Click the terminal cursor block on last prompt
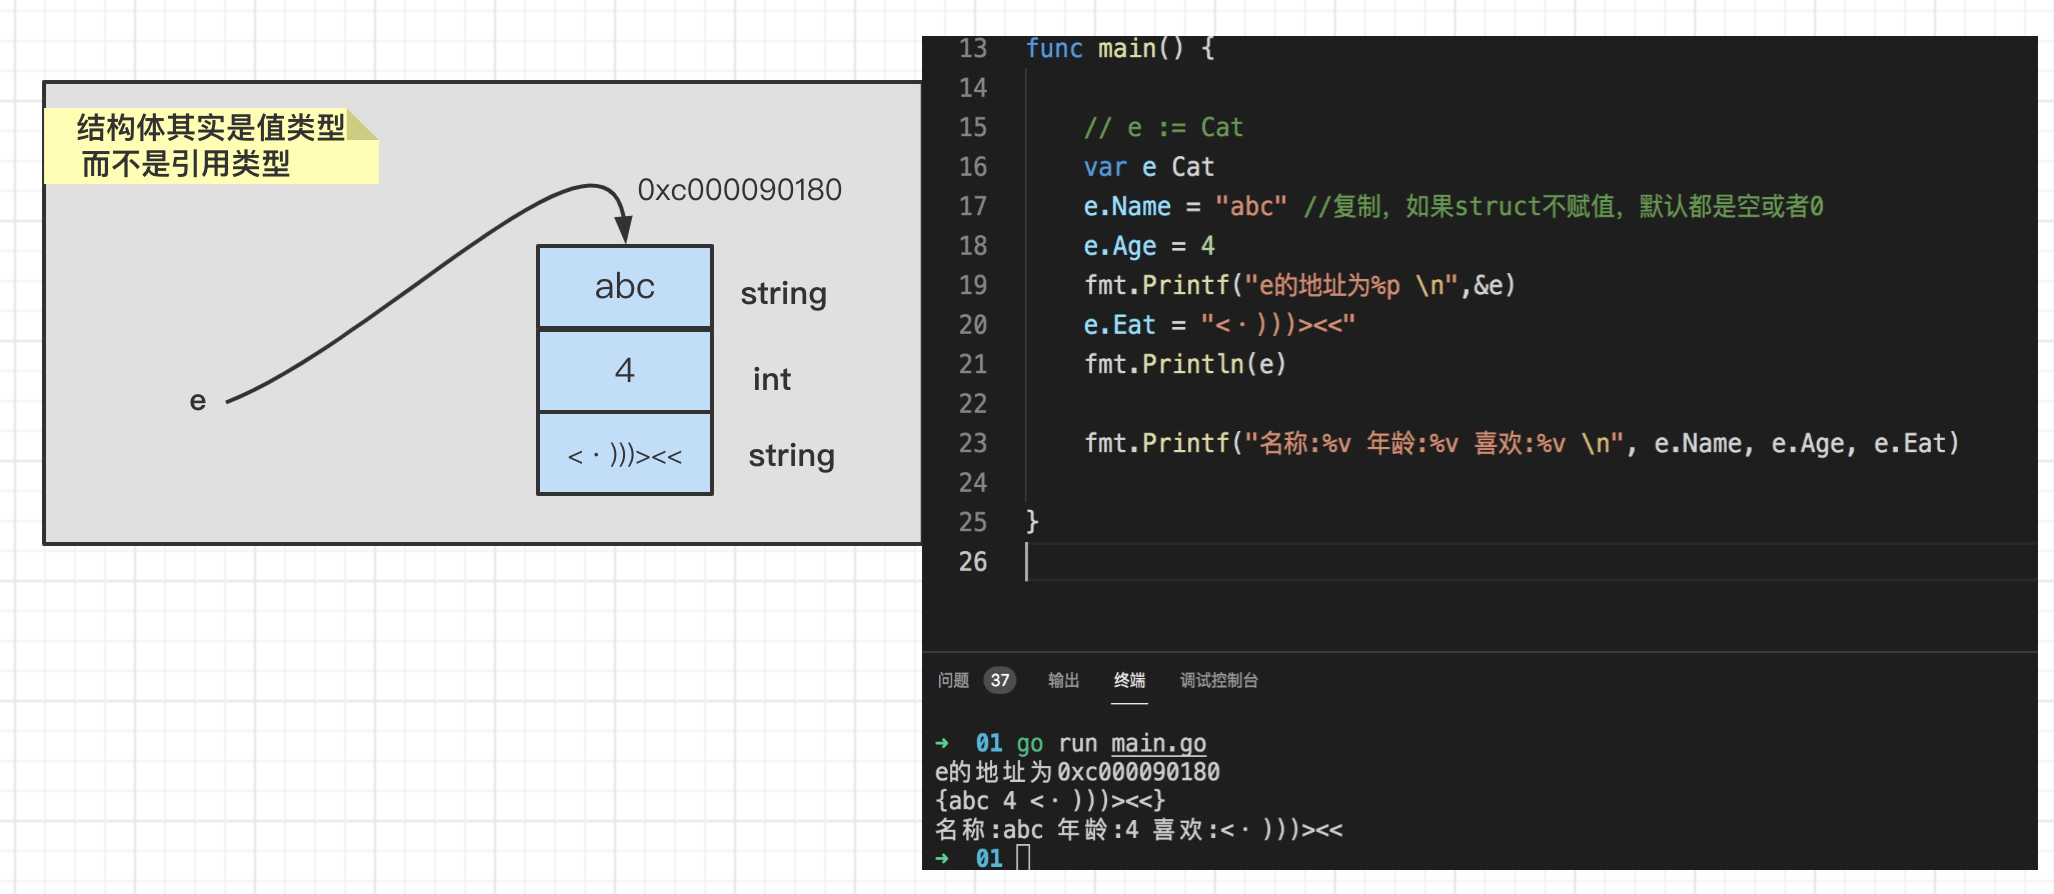This screenshot has height=894, width=2054. tap(1022, 858)
